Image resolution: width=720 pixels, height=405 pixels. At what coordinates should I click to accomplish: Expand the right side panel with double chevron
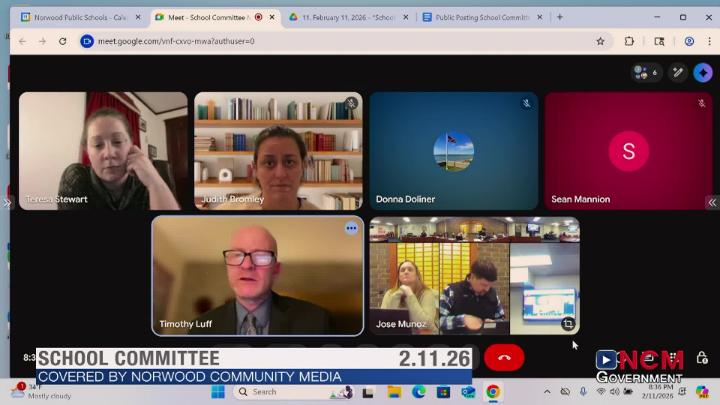[x=712, y=202]
